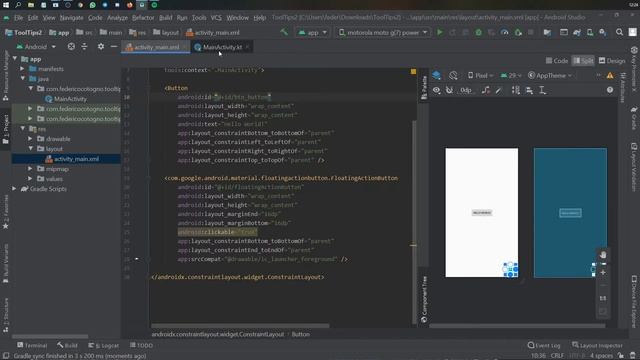Click the design warning triangle icon
This screenshot has width=640, height=360.
pos(610,76)
